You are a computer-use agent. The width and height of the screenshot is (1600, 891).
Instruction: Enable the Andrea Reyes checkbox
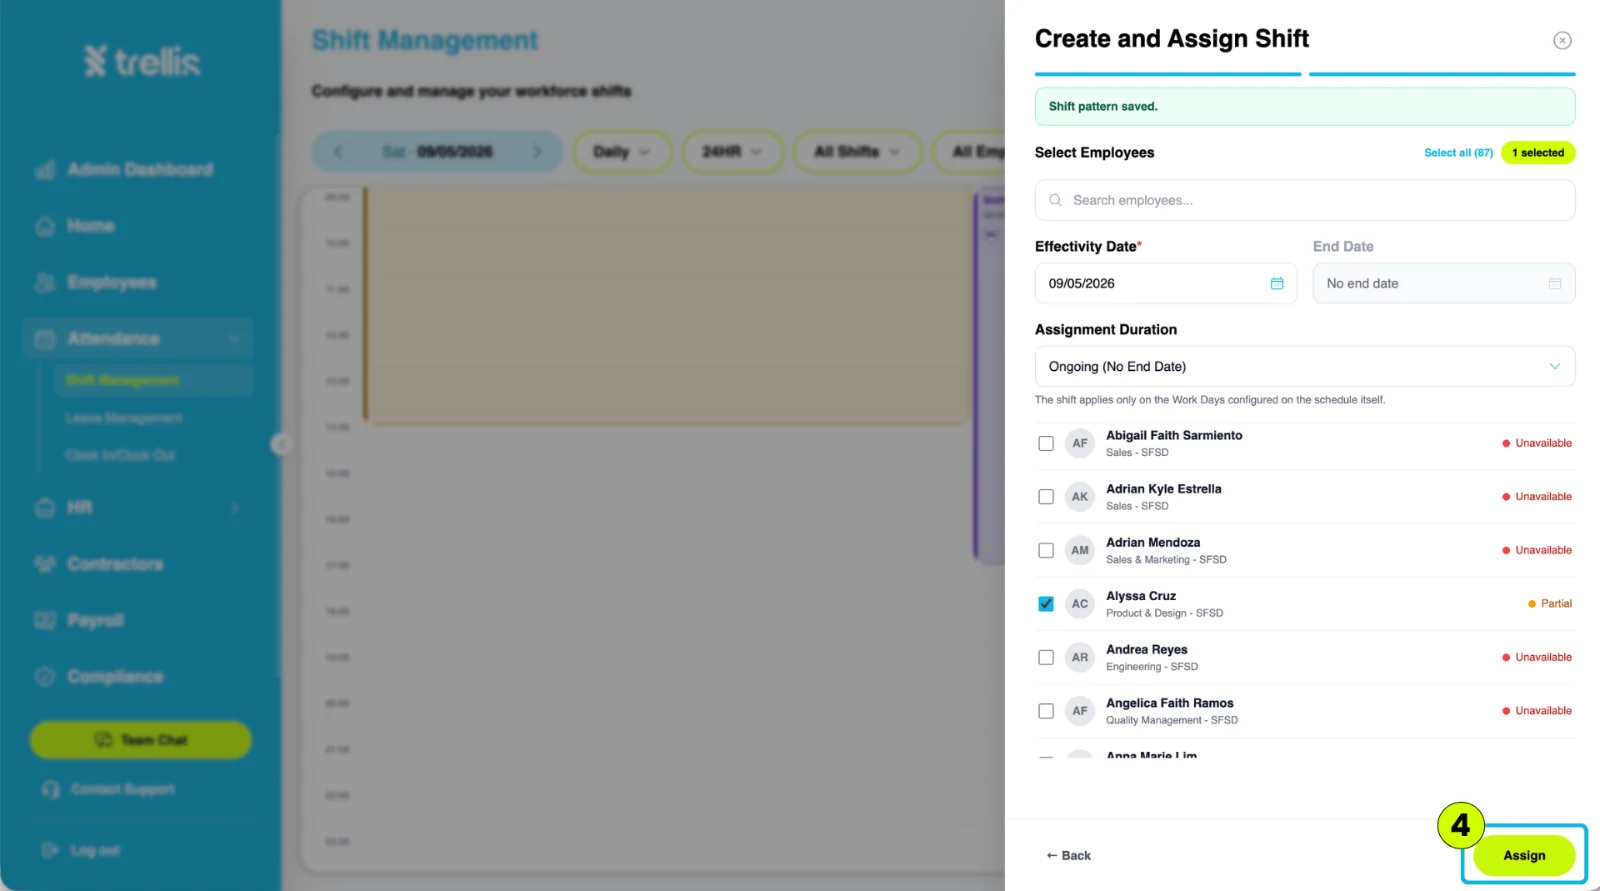1046,657
